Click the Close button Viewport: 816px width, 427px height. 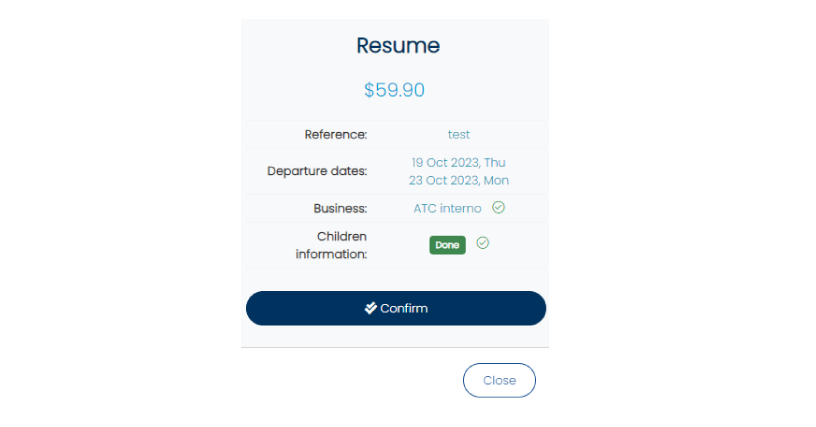(x=499, y=380)
